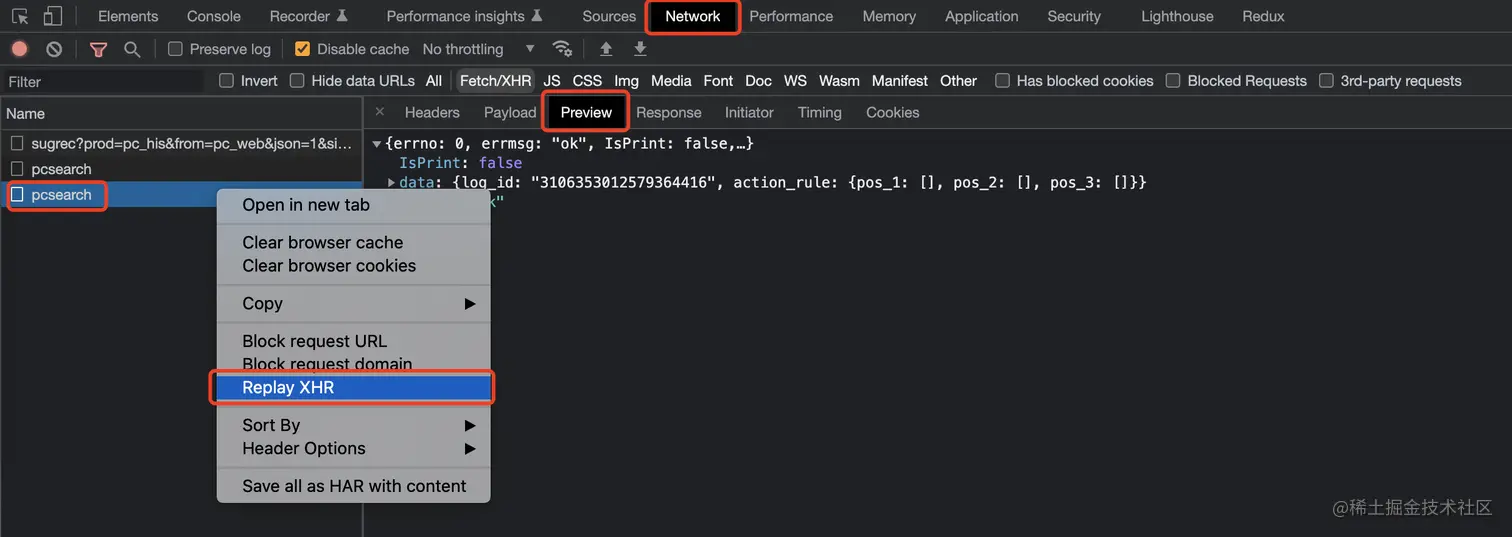Screen dimensions: 1512x537
Task: Enable Has blocked cookies checkbox
Action: pos(1002,81)
